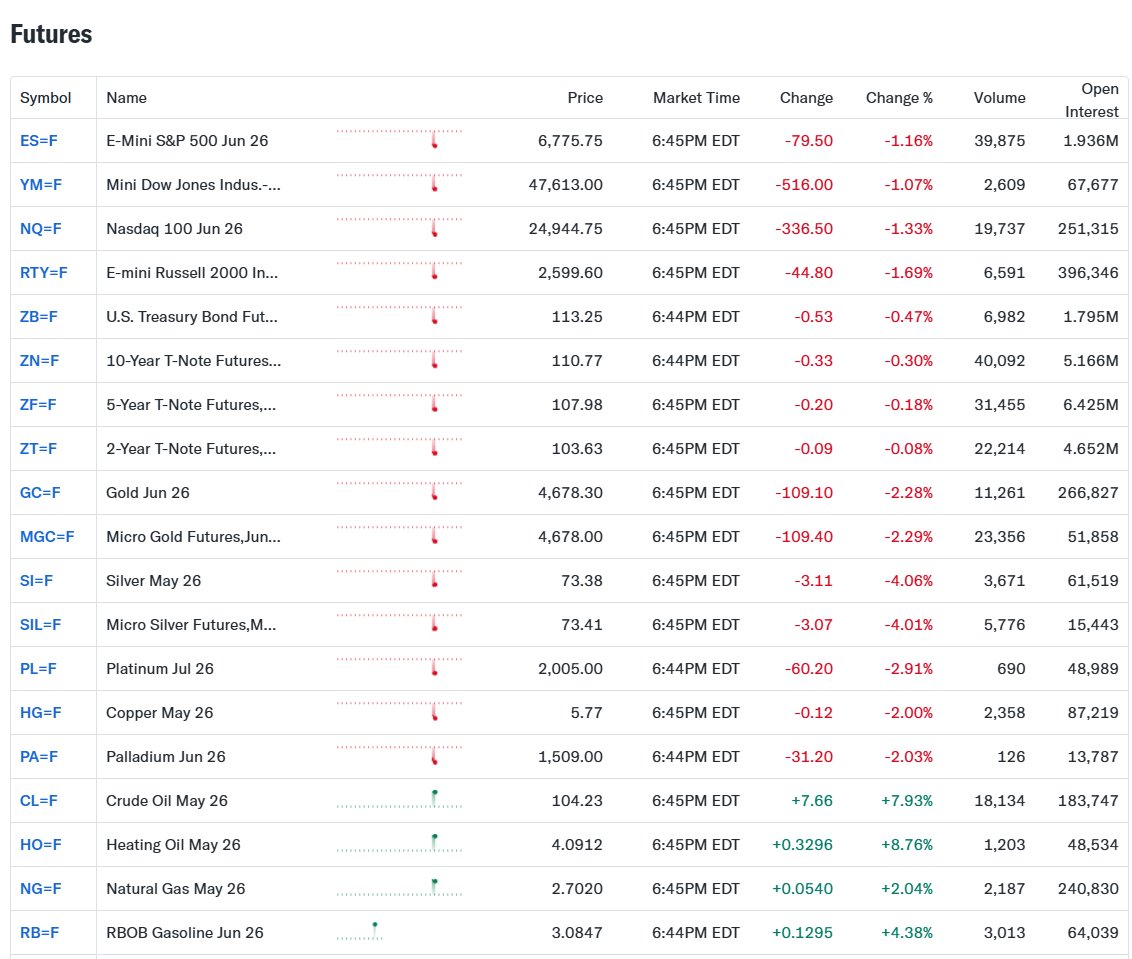Sort the table by Volume column
Screen dimensions: 1132x959
[999, 98]
